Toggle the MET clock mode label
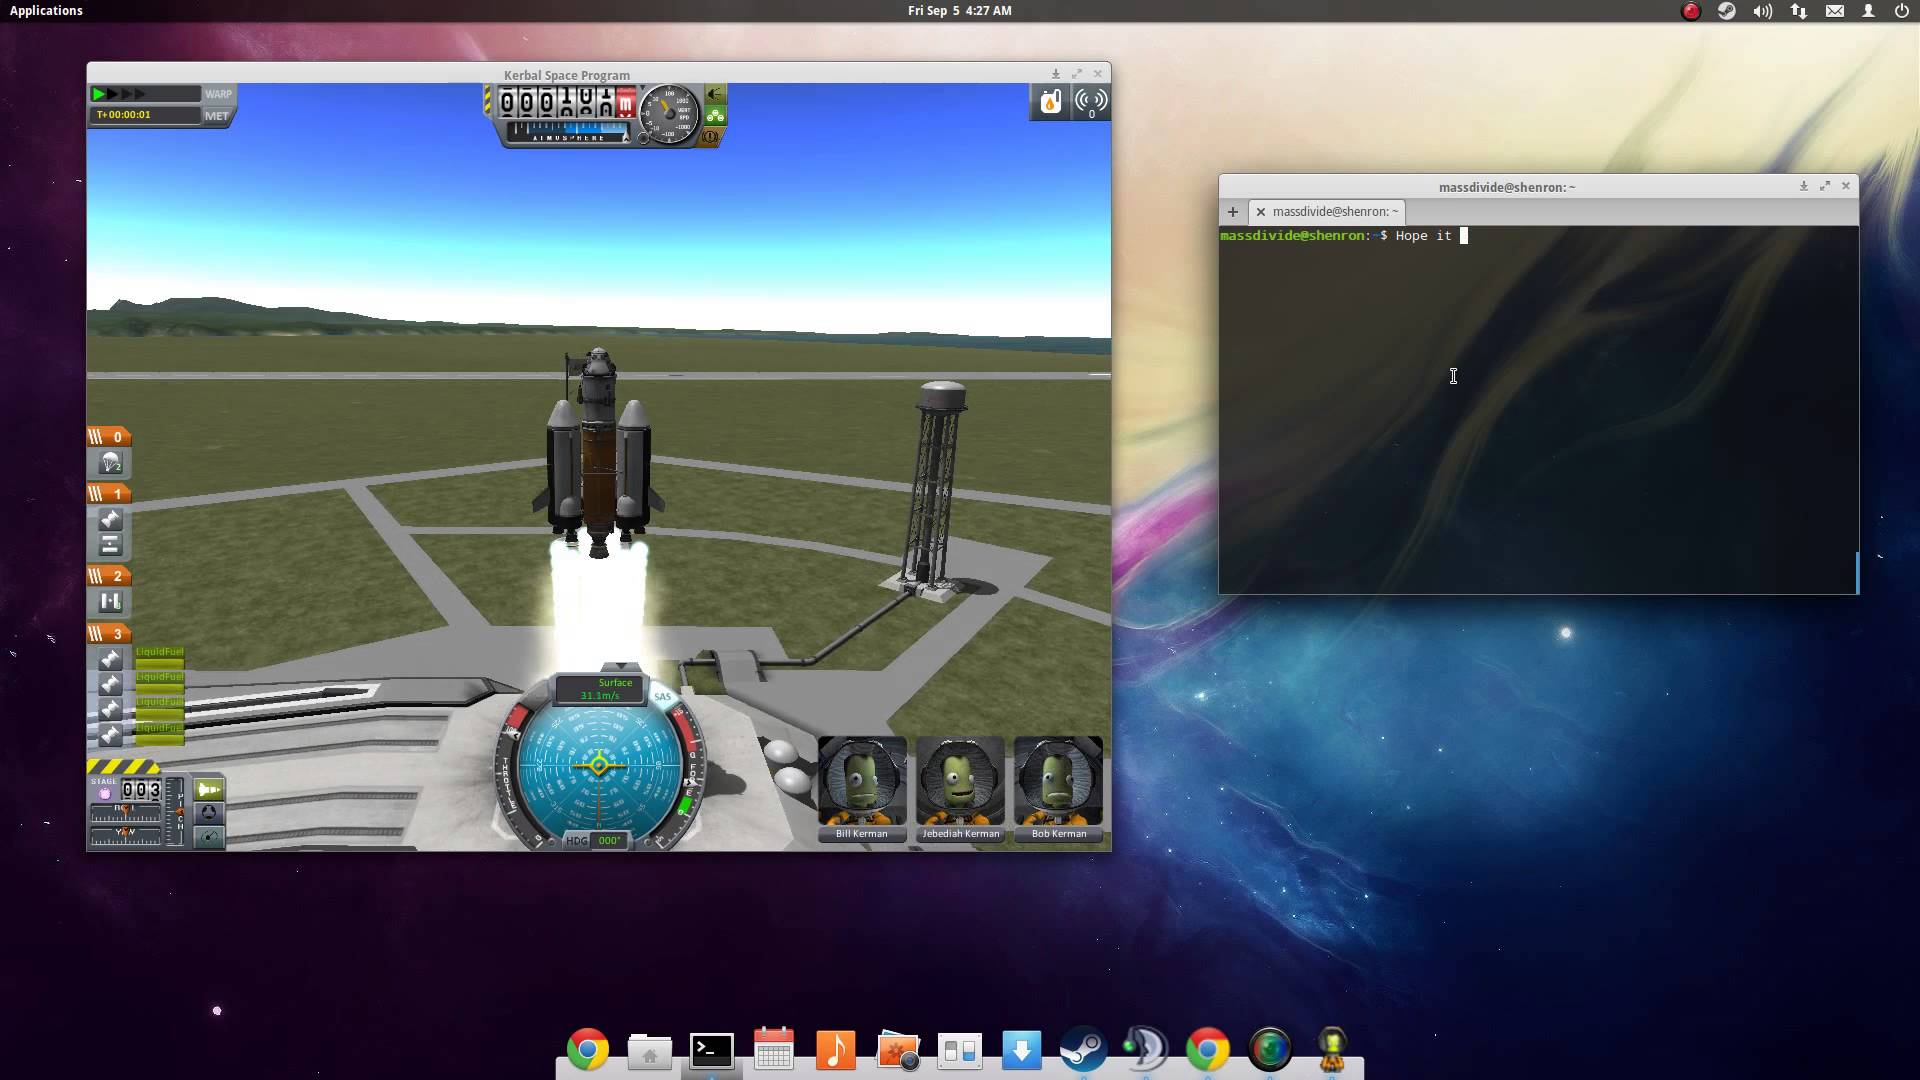This screenshot has width=1920, height=1080. coord(217,116)
